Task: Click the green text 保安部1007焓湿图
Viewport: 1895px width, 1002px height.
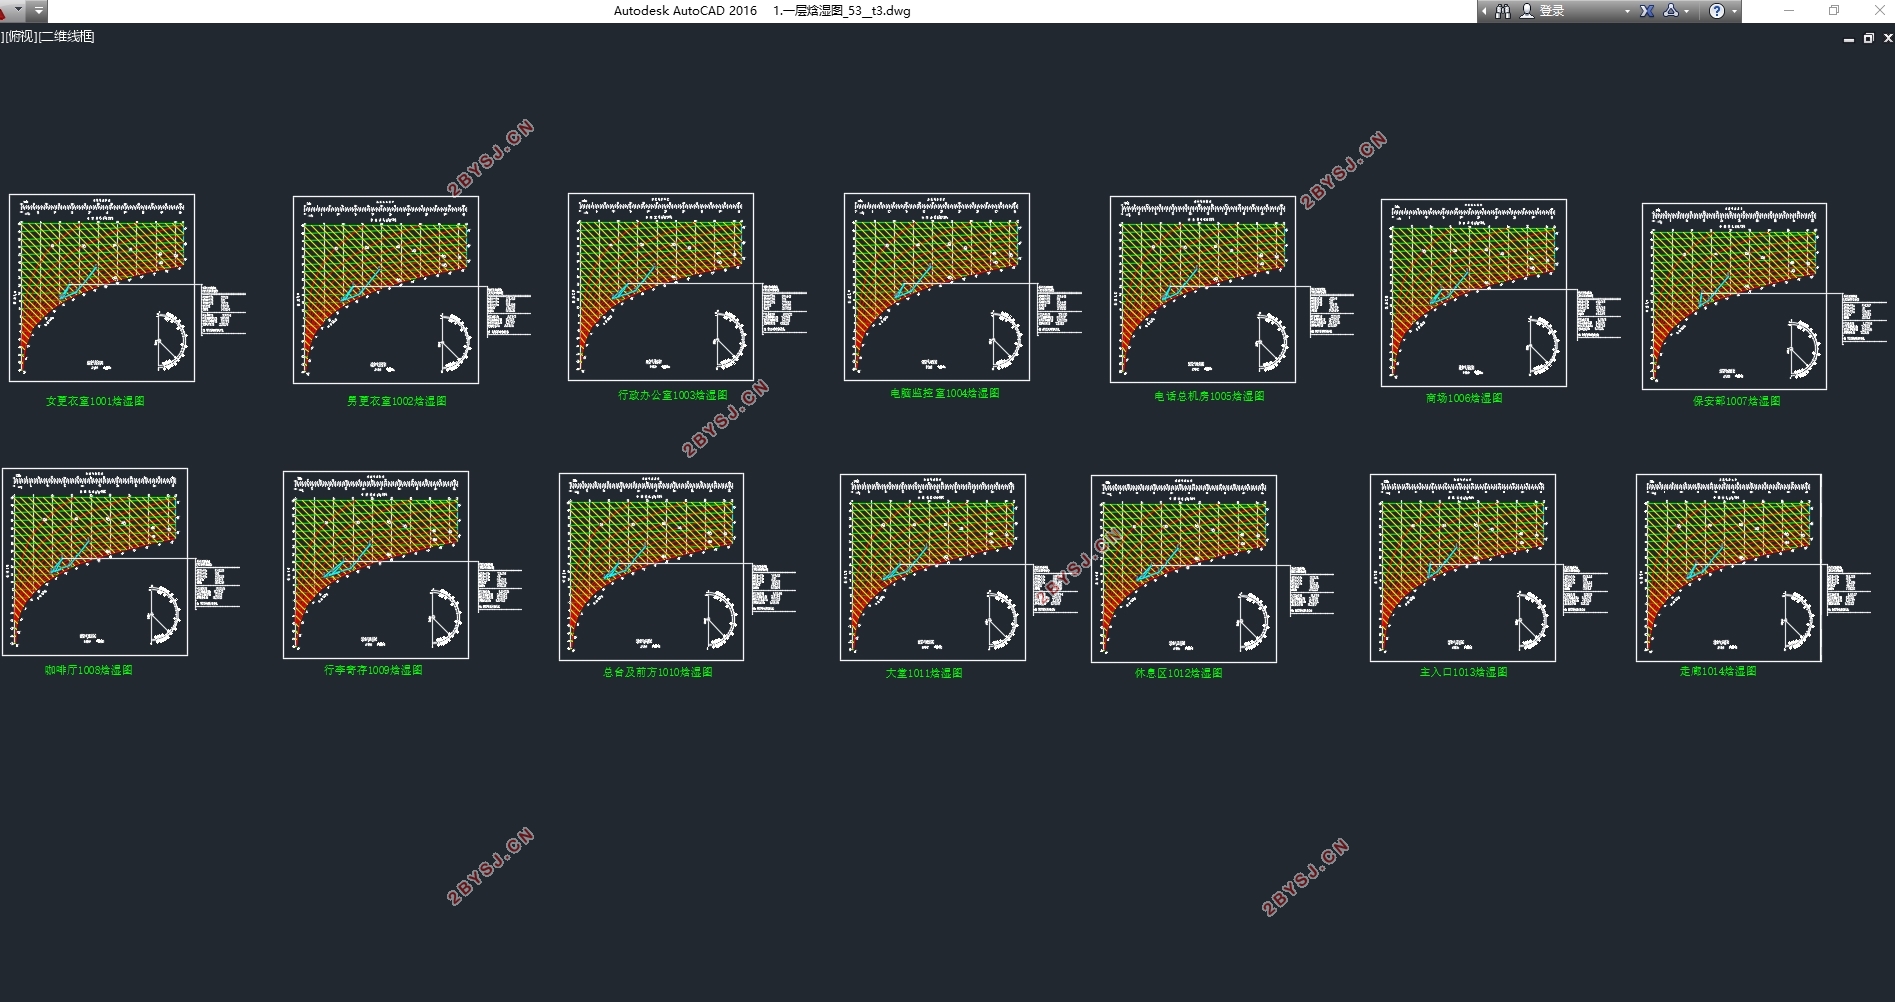Action: [1737, 401]
